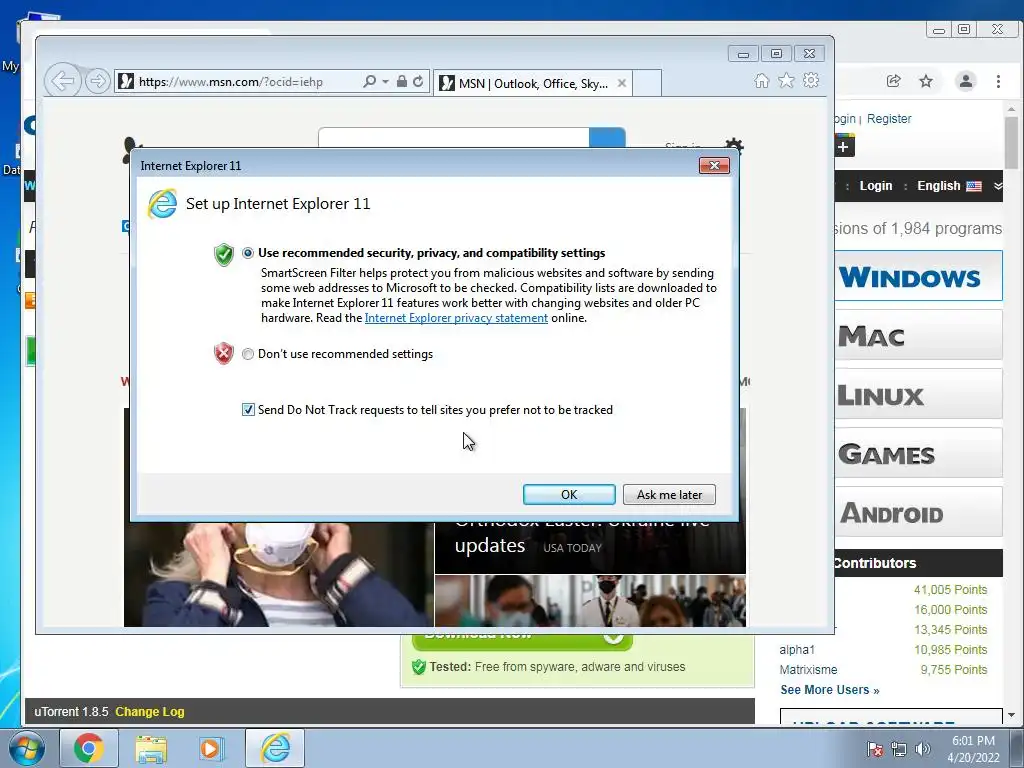Image resolution: width=1024 pixels, height=768 pixels.
Task: Toggle Send Do Not Track requests checkbox
Action: 248,409
